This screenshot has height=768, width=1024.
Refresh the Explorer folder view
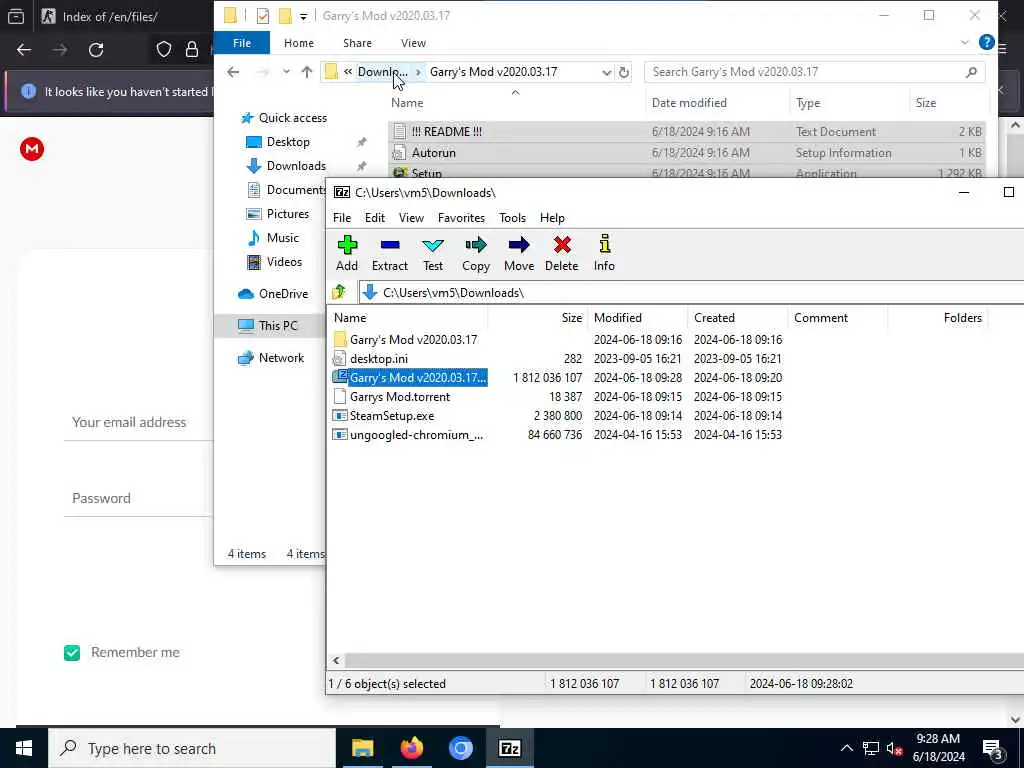click(624, 72)
